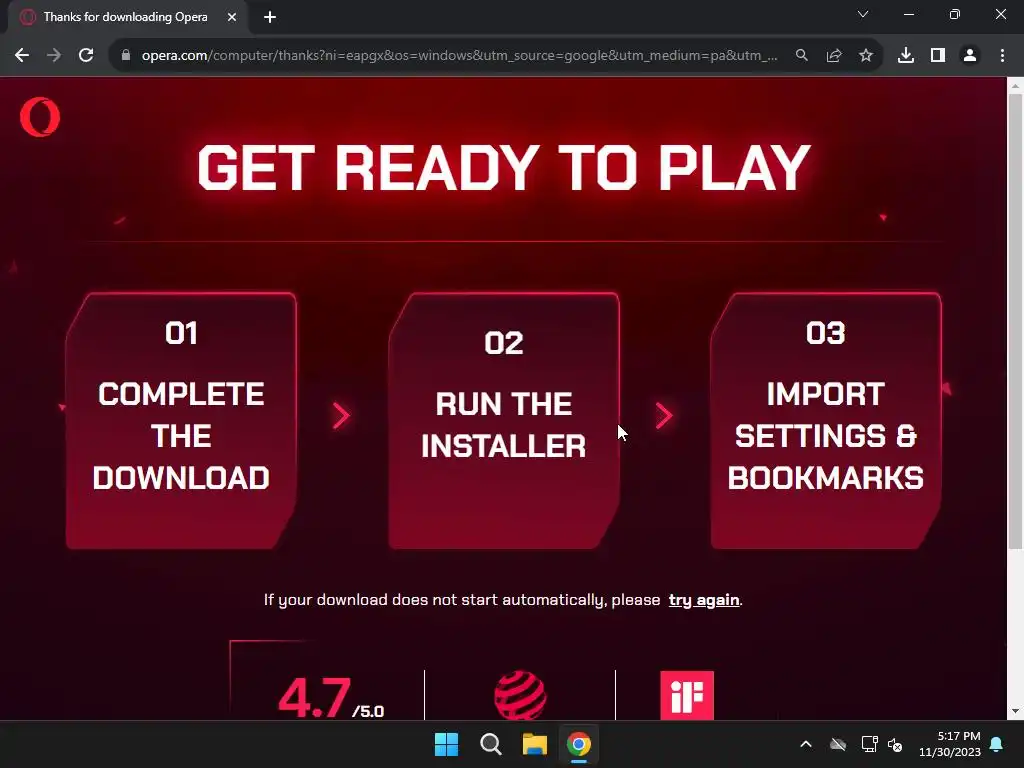The height and width of the screenshot is (768, 1024).
Task: Expand the tab search dropdown
Action: [x=863, y=14]
